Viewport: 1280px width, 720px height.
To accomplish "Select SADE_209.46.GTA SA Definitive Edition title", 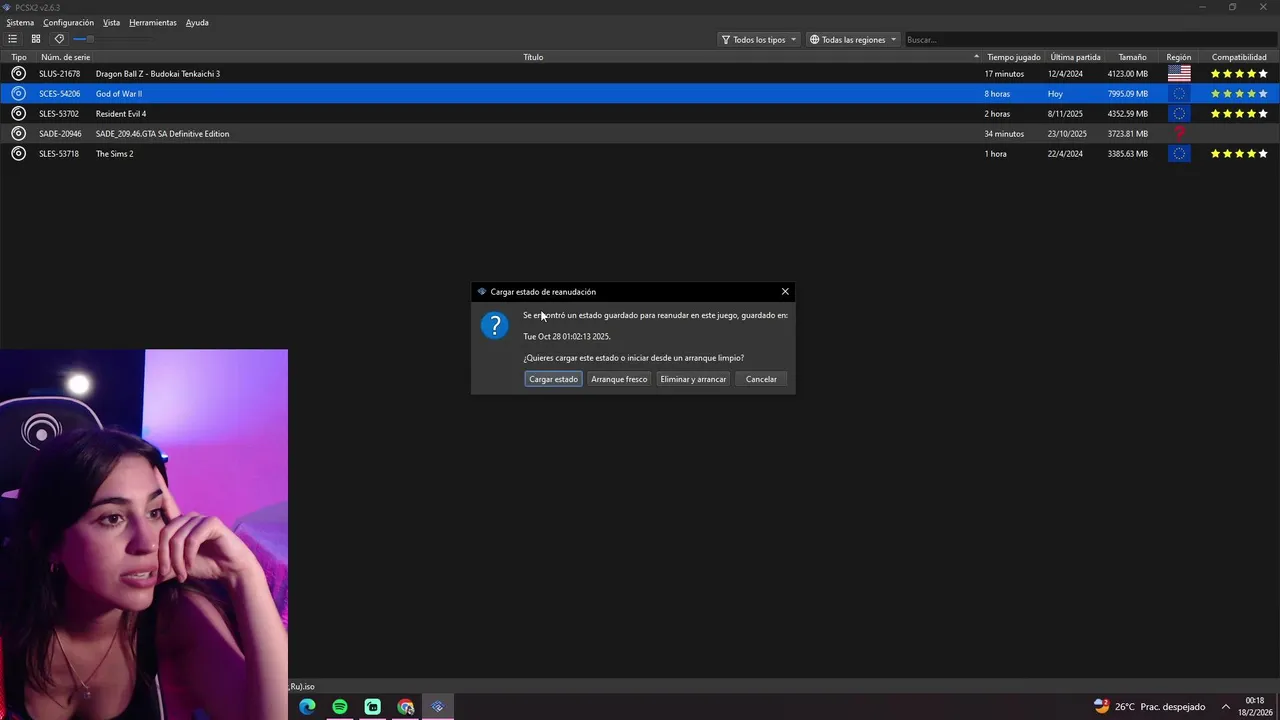I will pos(162,134).
